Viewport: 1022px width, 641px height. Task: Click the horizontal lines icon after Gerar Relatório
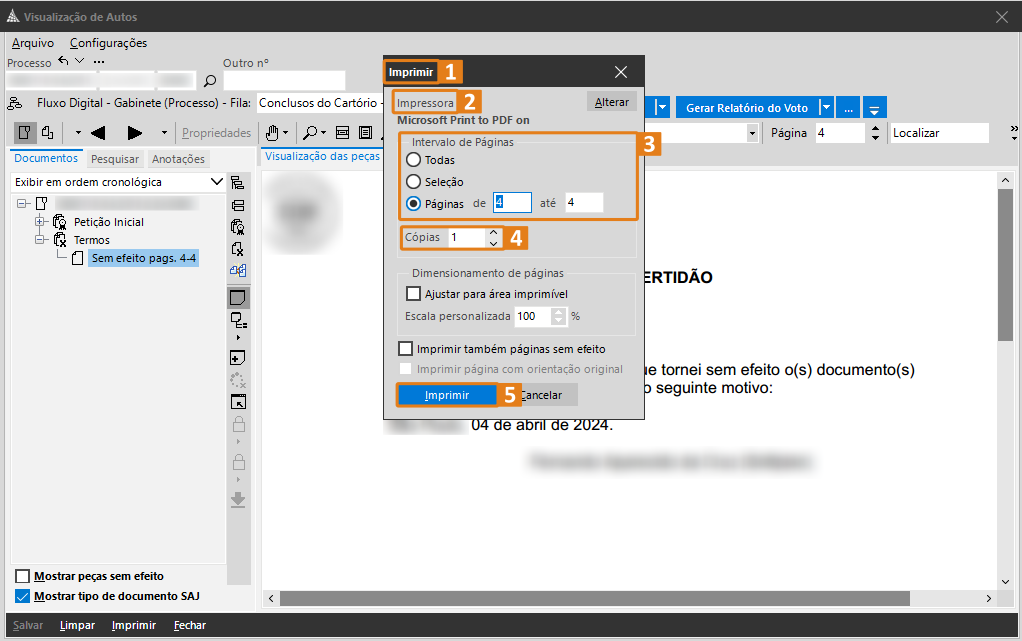pos(874,108)
